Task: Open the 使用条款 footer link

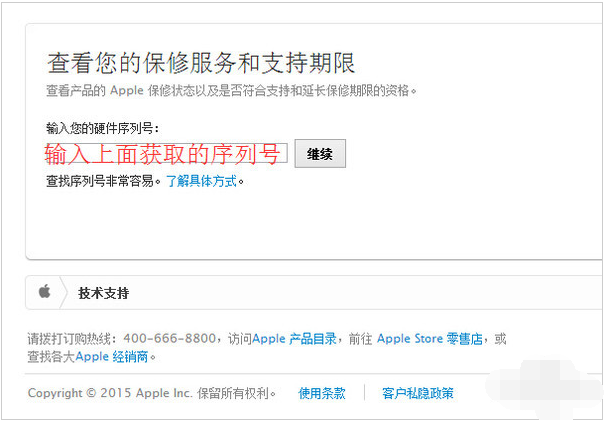Action: 322,393
